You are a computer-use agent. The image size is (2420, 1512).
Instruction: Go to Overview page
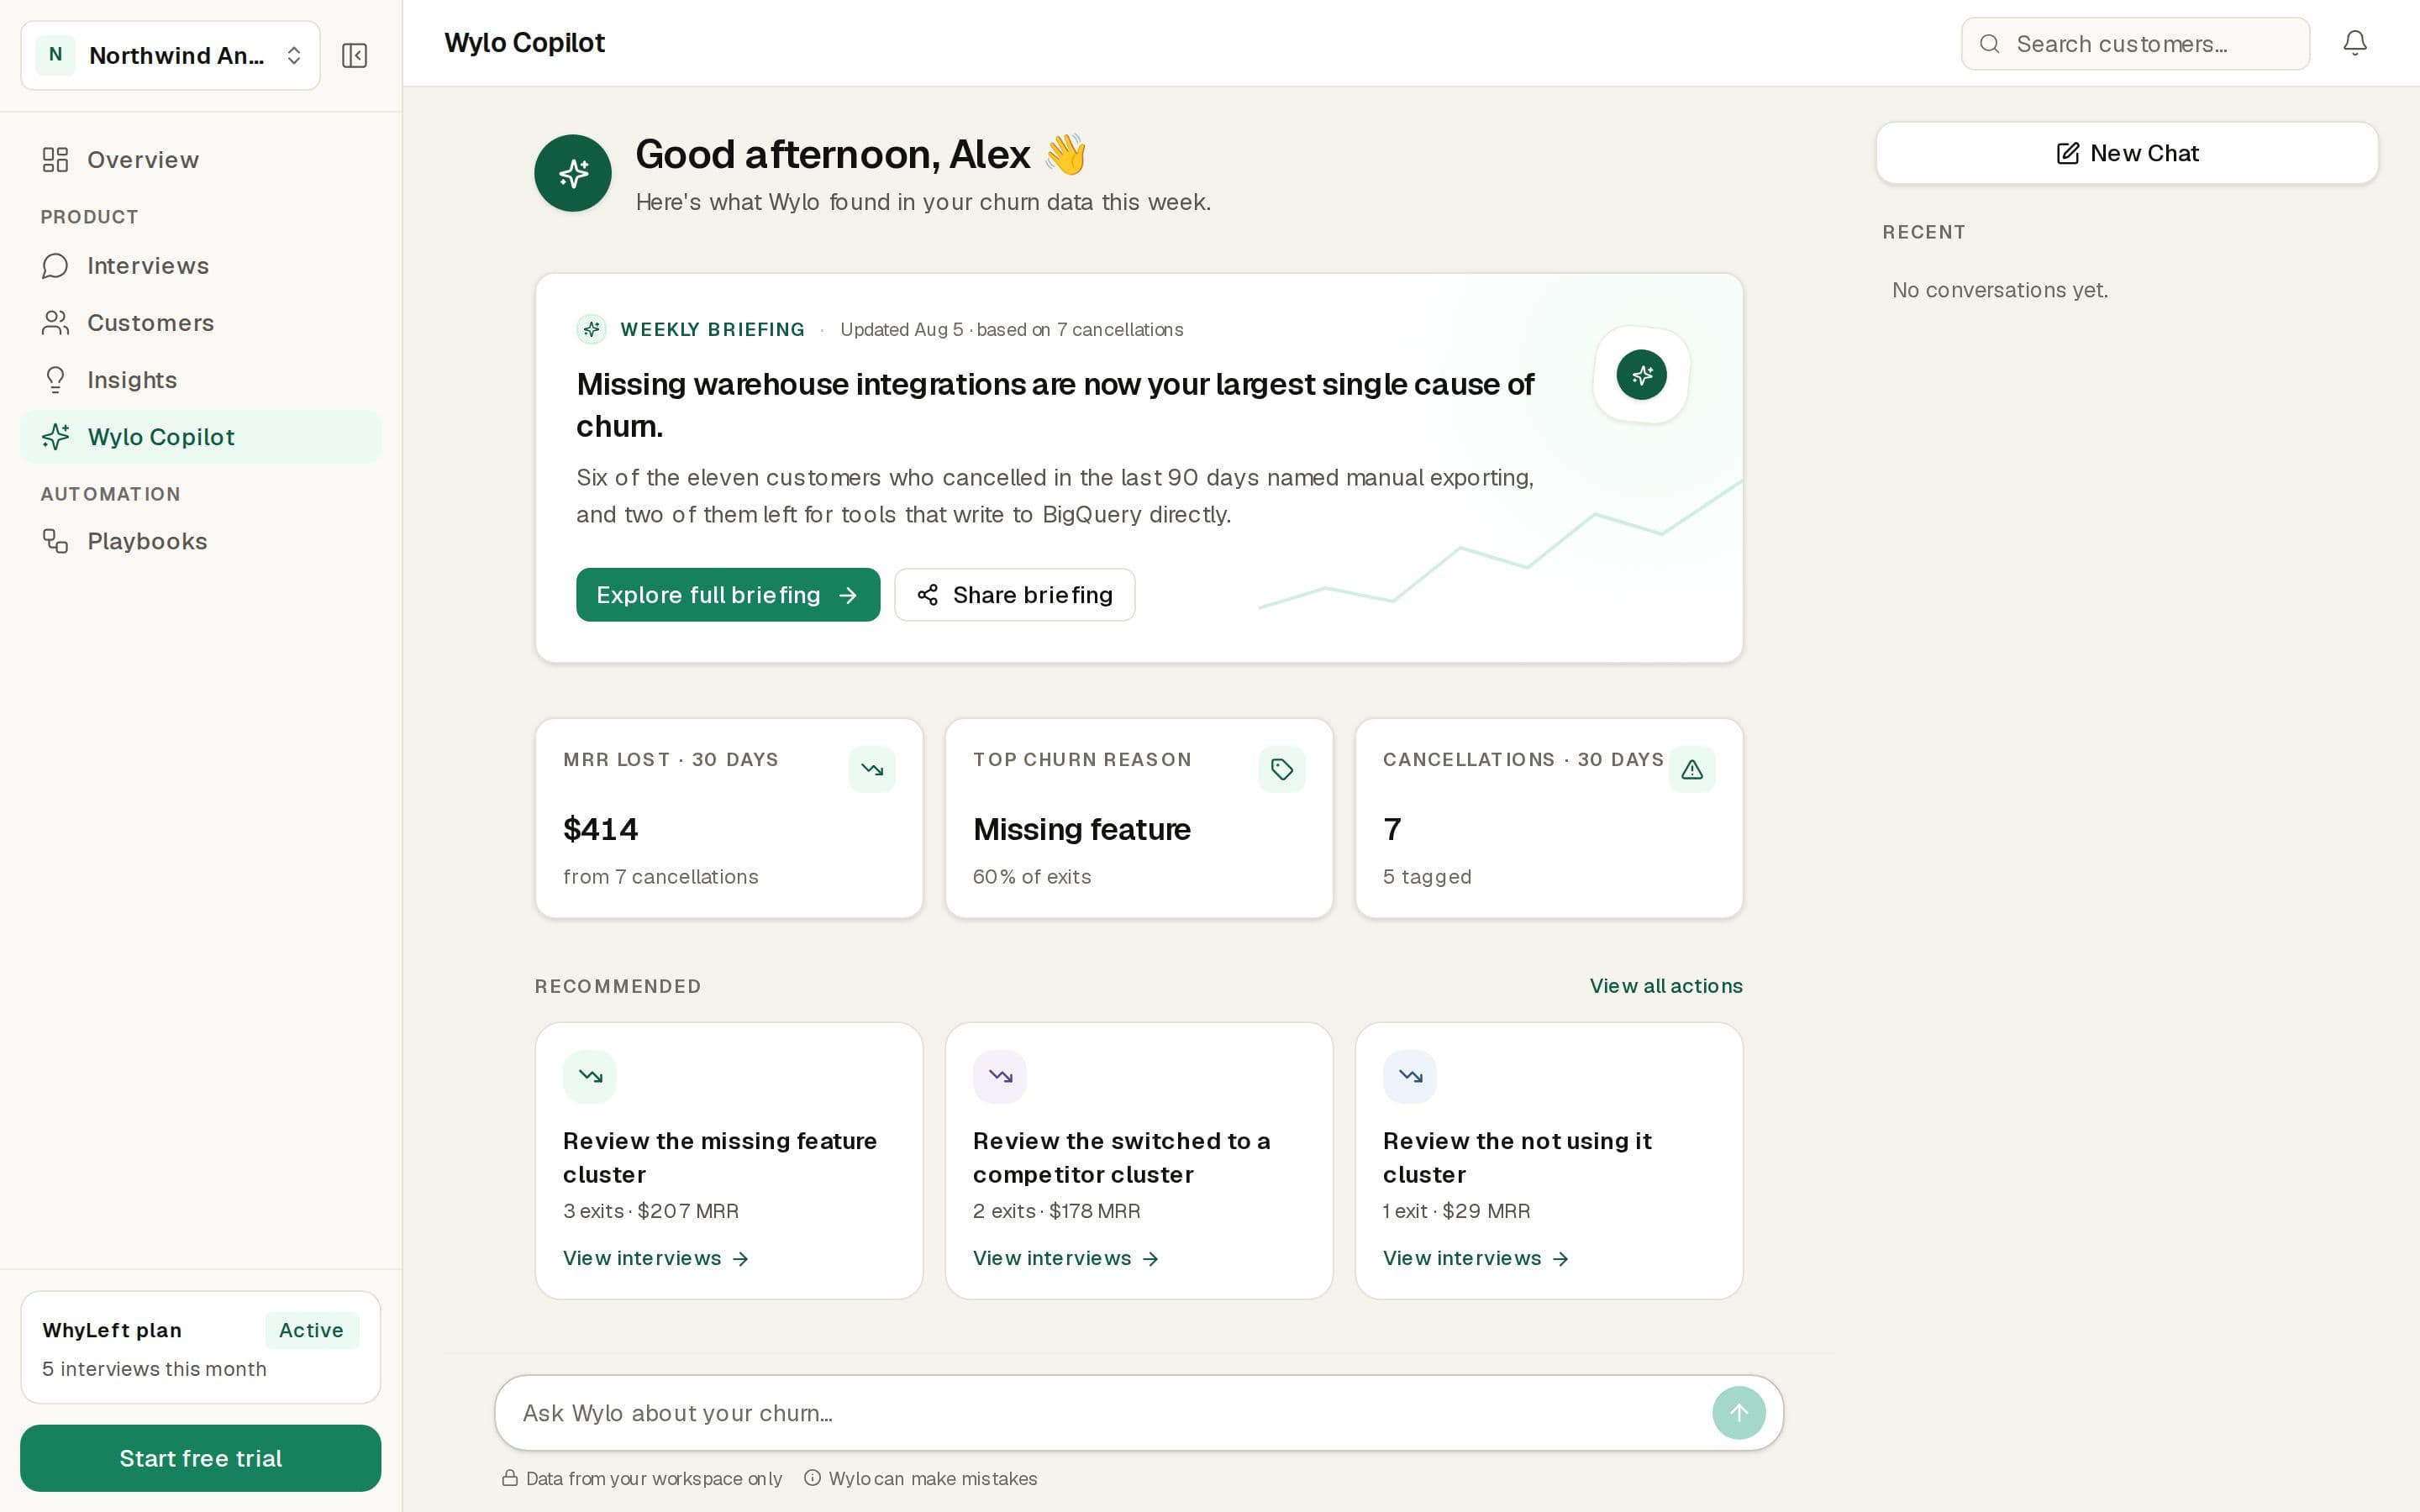pos(201,160)
